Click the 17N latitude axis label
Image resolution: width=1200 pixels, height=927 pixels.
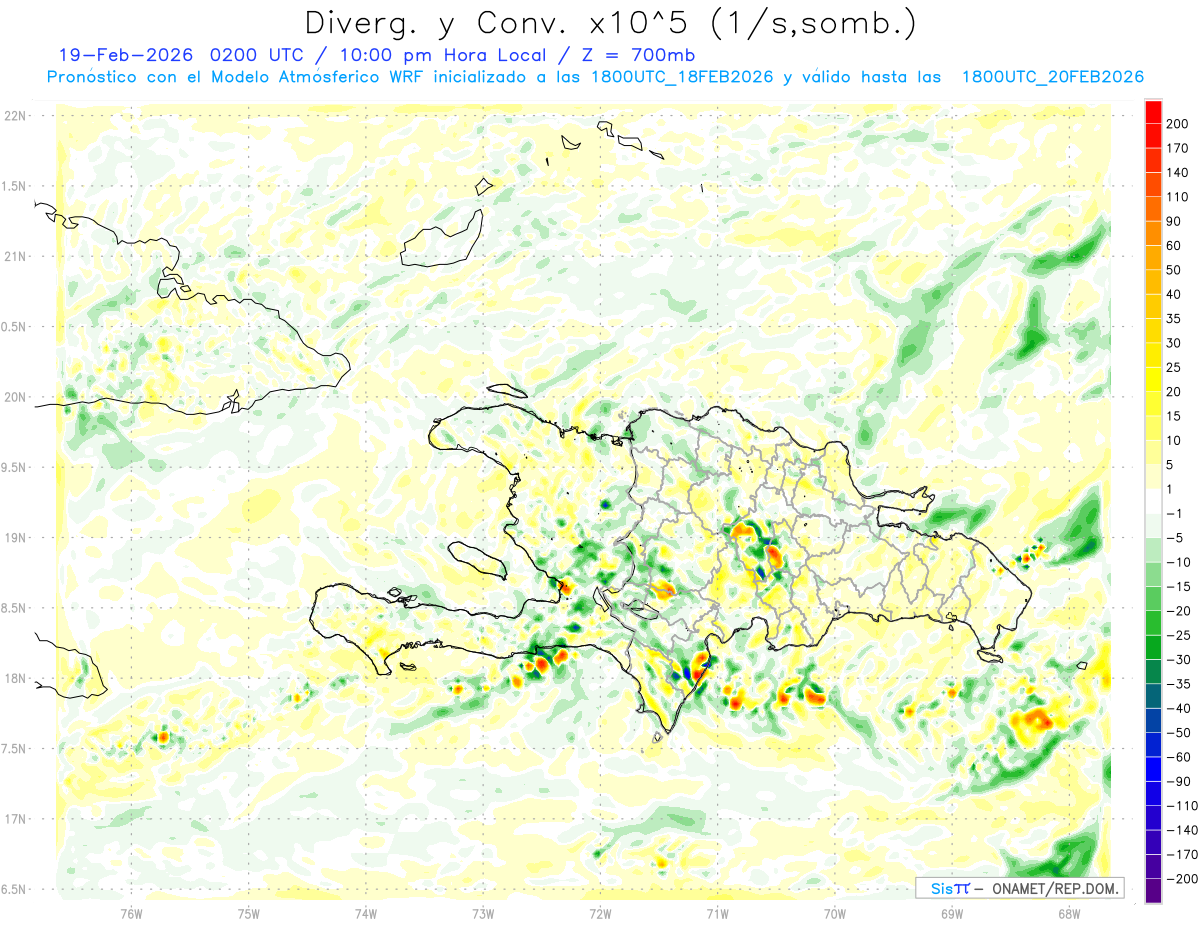pyautogui.click(x=14, y=819)
